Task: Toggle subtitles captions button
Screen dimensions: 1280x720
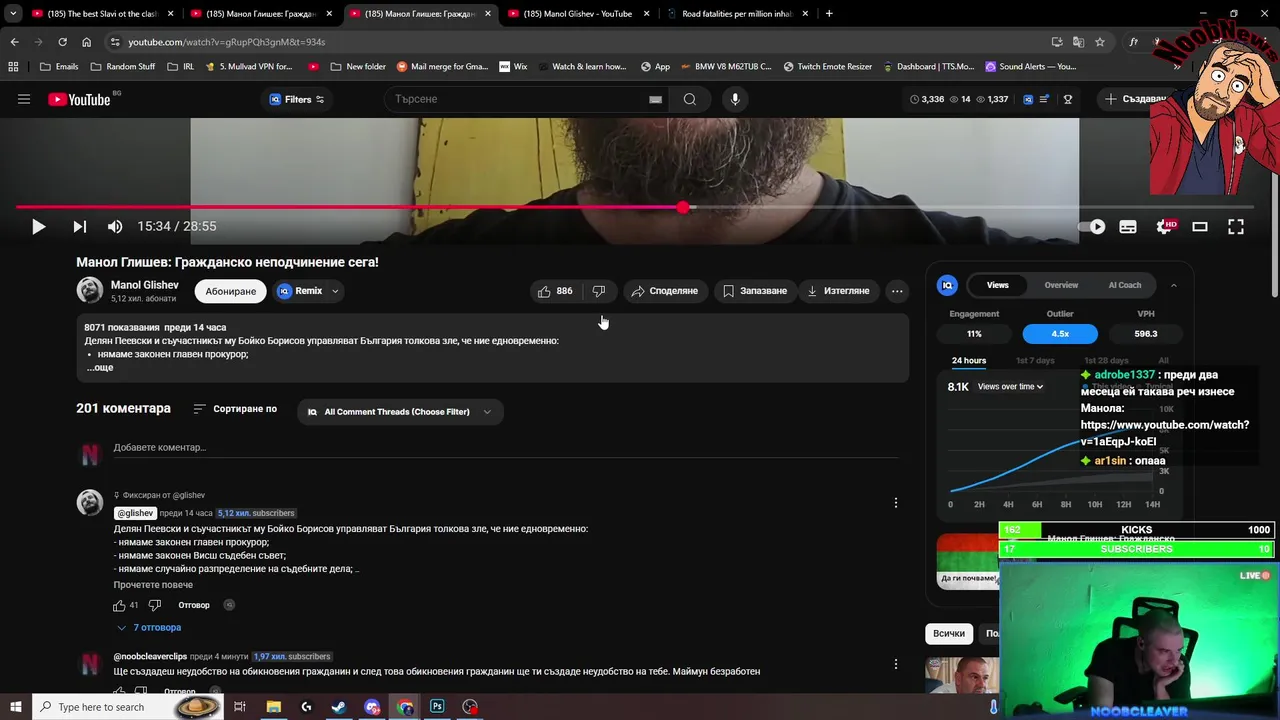Action: tap(1128, 227)
